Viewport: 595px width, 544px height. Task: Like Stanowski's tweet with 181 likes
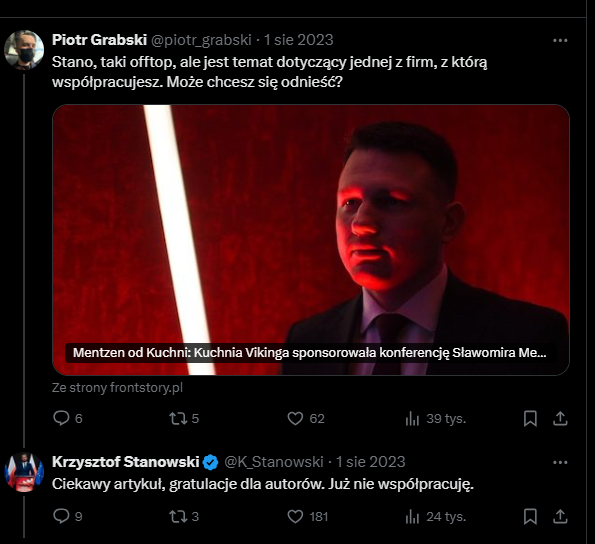pyautogui.click(x=307, y=516)
